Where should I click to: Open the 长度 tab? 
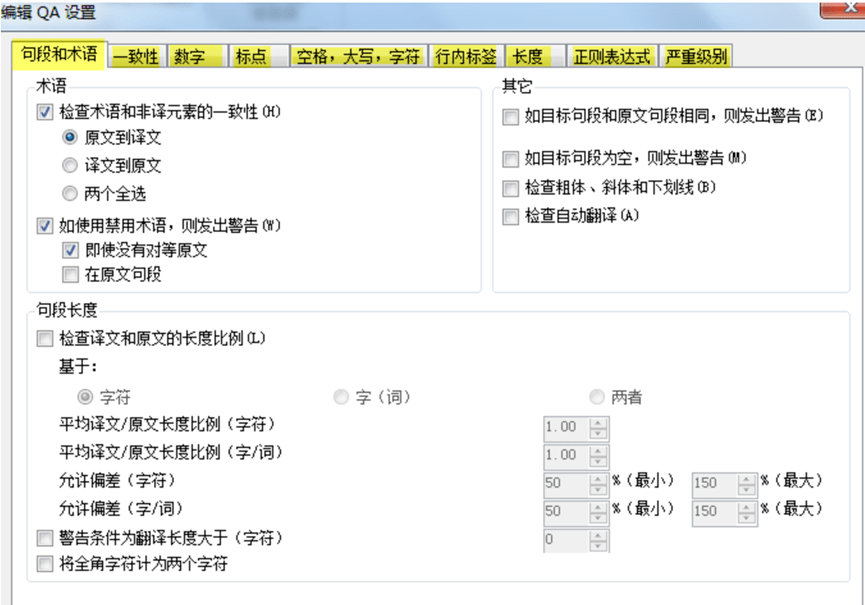tap(535, 56)
